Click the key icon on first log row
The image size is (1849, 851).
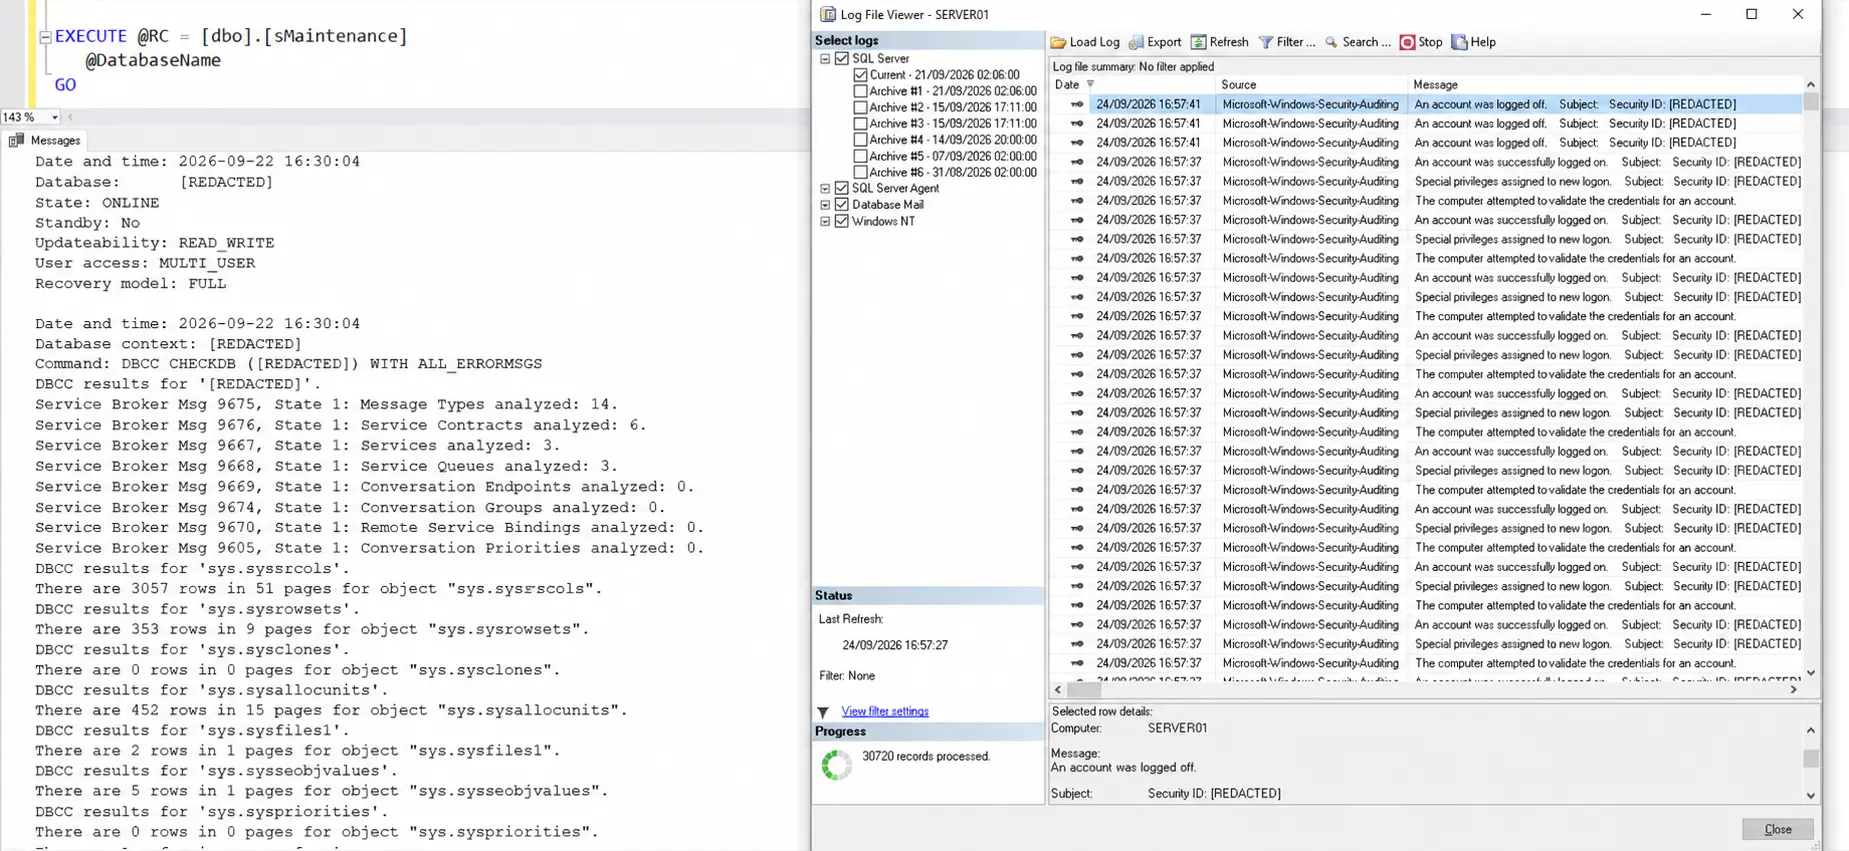(1077, 104)
